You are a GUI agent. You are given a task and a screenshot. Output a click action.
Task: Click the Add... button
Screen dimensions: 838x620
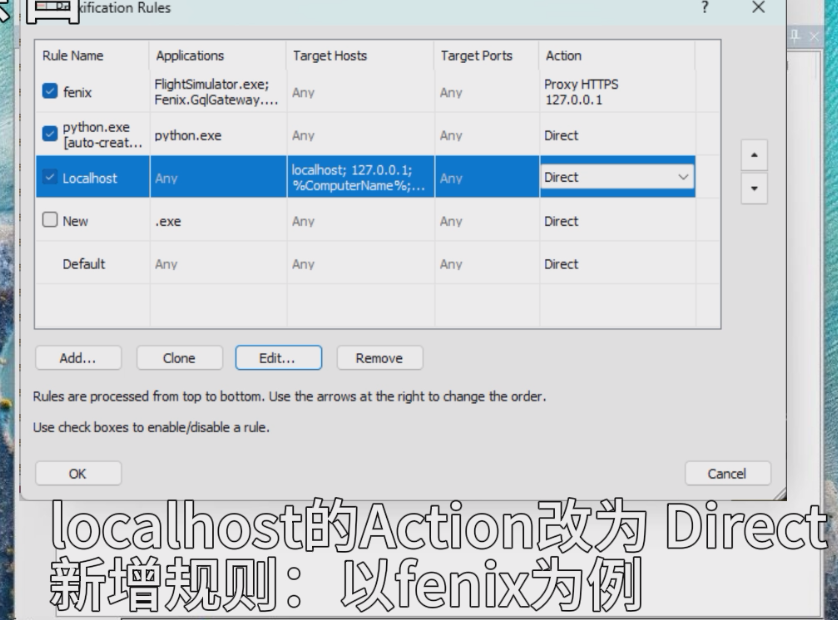[x=78, y=358]
